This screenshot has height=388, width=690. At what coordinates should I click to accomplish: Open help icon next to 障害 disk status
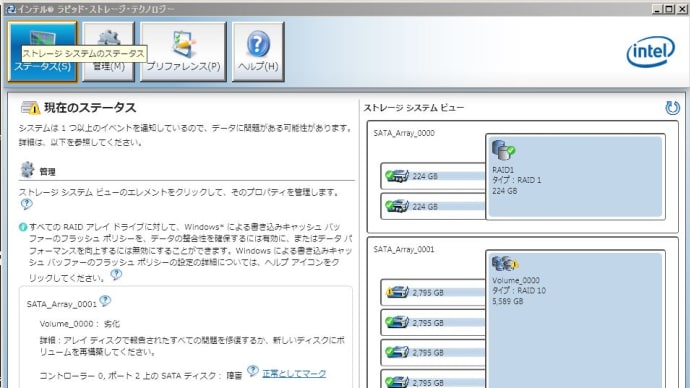click(x=253, y=371)
